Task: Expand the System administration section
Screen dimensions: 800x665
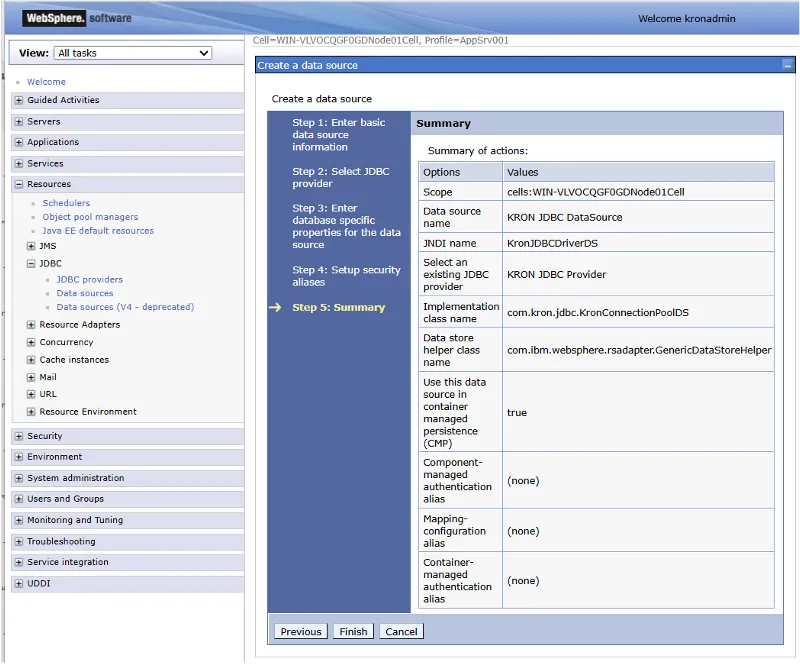Action: [19, 478]
